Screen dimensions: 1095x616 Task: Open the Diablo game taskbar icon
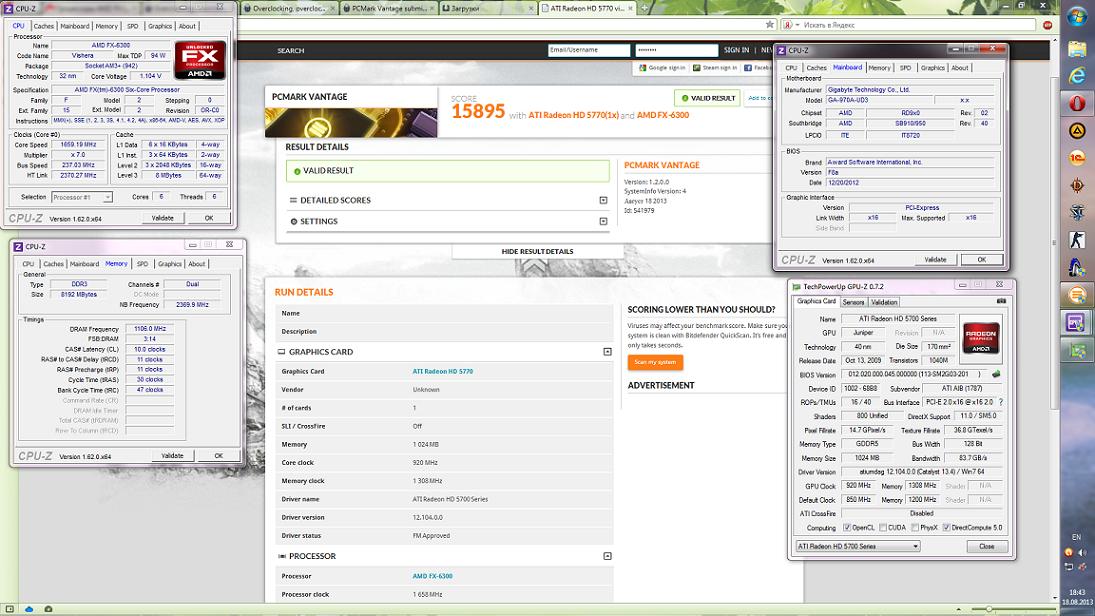[x=1076, y=185]
